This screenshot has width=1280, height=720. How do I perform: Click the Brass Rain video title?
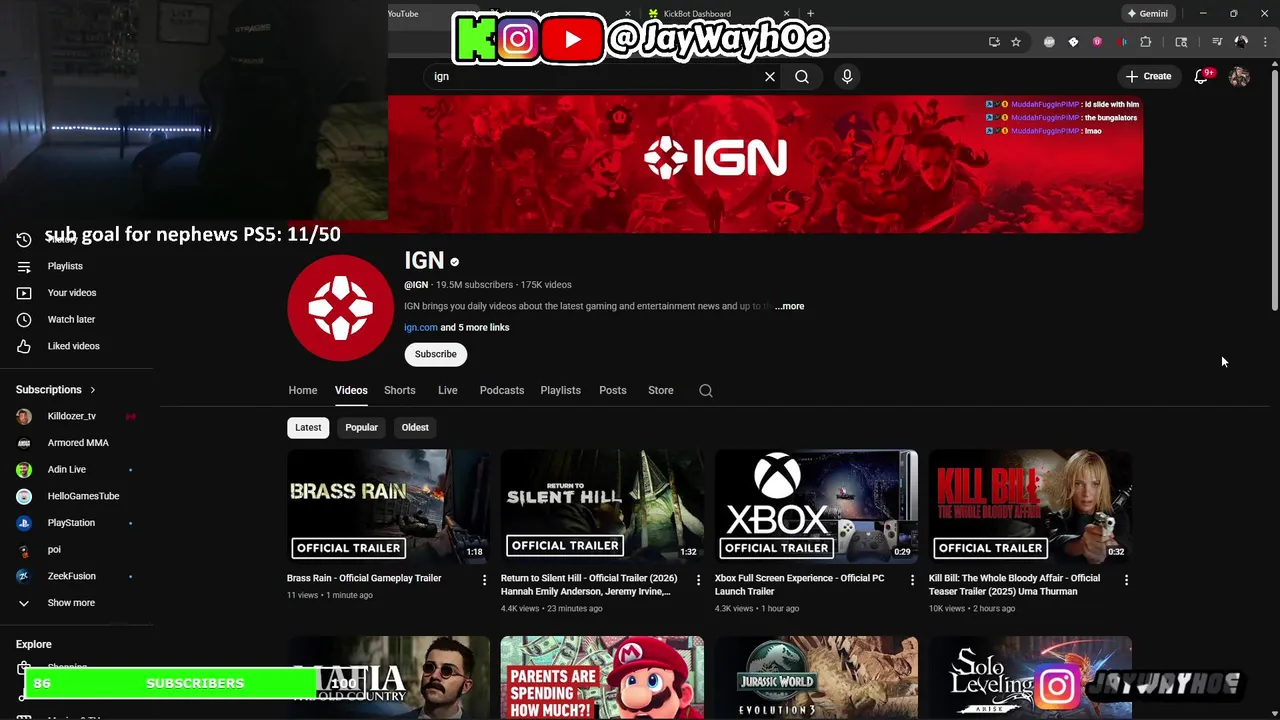364,578
